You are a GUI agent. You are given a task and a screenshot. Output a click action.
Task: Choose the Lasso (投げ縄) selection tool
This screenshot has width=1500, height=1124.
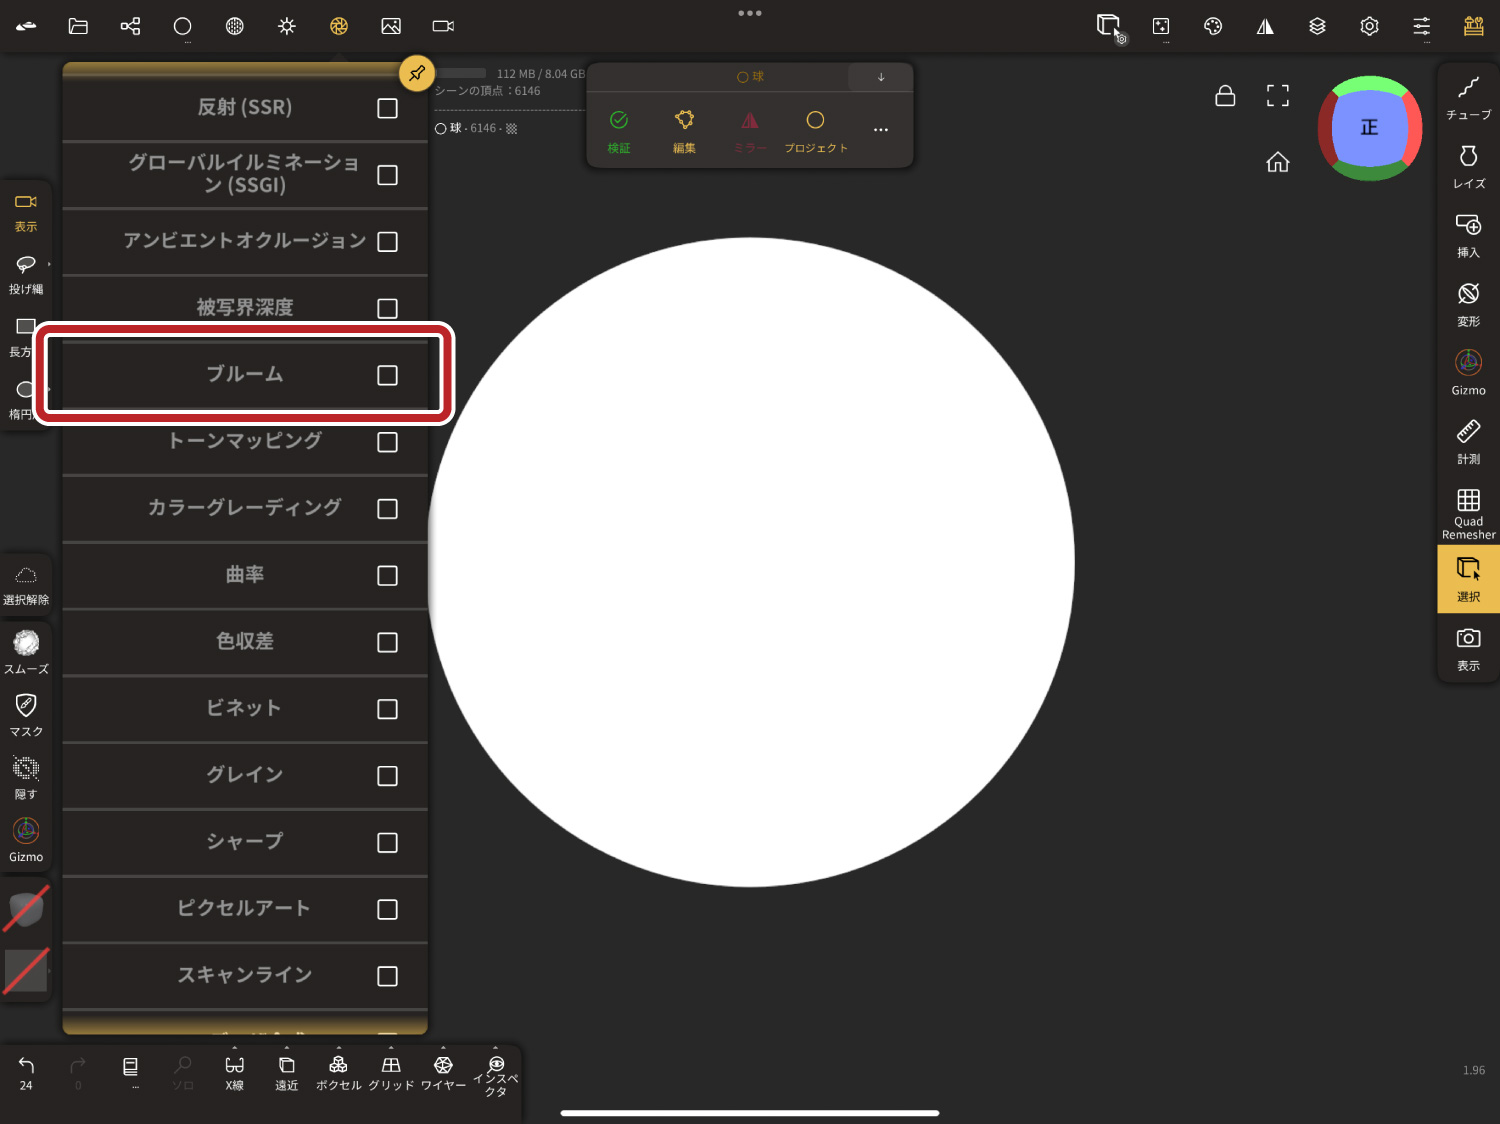click(x=26, y=273)
